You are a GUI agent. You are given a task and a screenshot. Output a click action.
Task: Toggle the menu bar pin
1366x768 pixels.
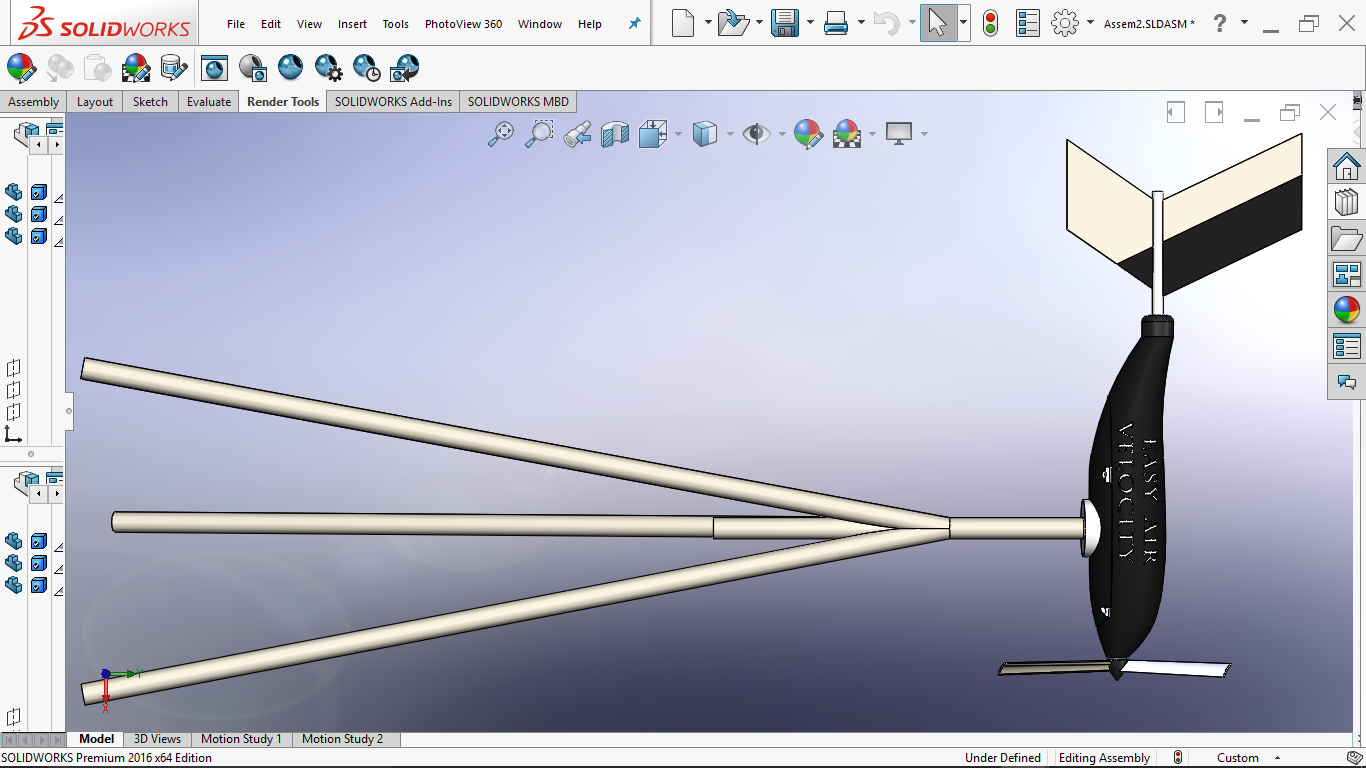coord(634,23)
